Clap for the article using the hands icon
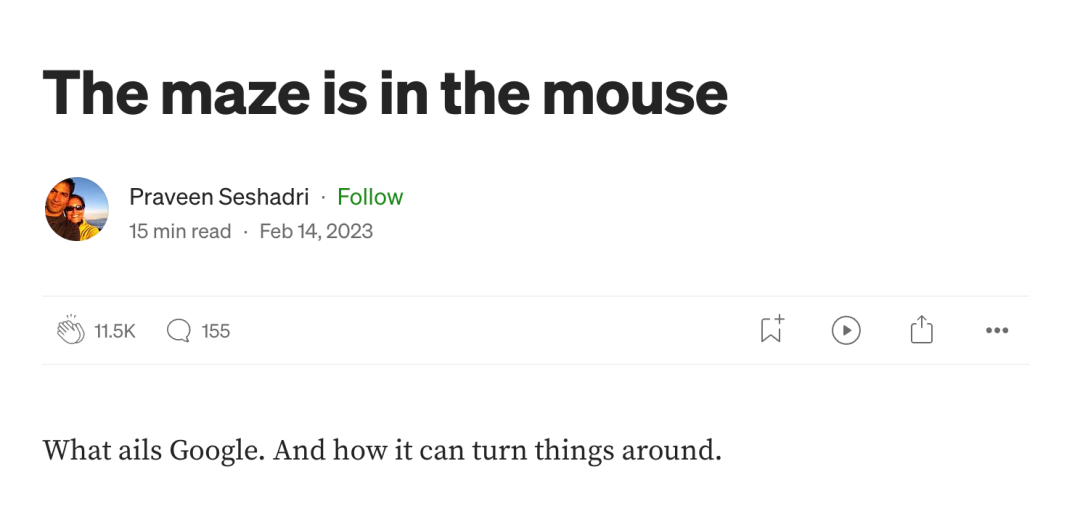This screenshot has height=514, width=1080. [71, 330]
